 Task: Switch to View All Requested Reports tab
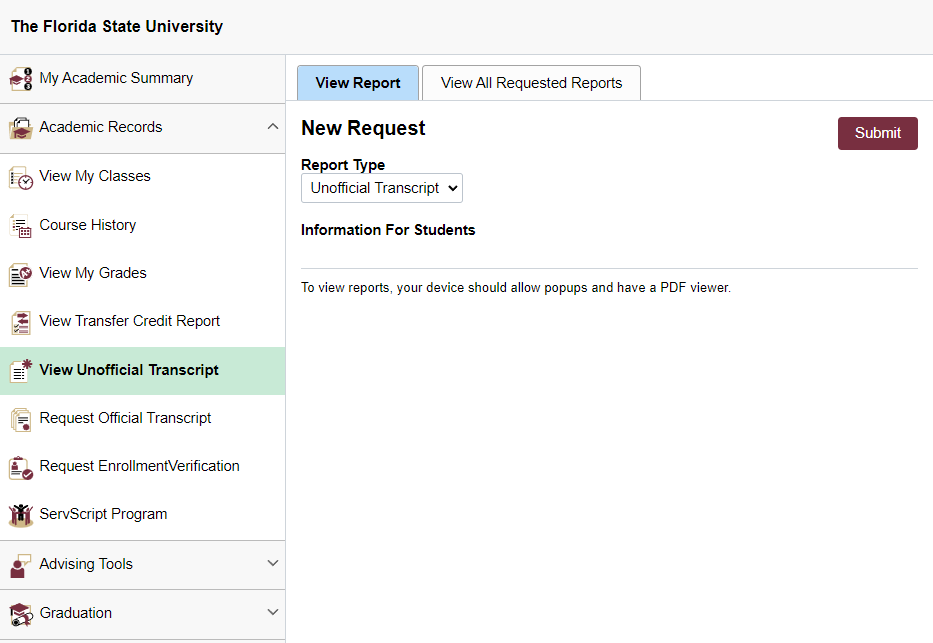point(531,82)
